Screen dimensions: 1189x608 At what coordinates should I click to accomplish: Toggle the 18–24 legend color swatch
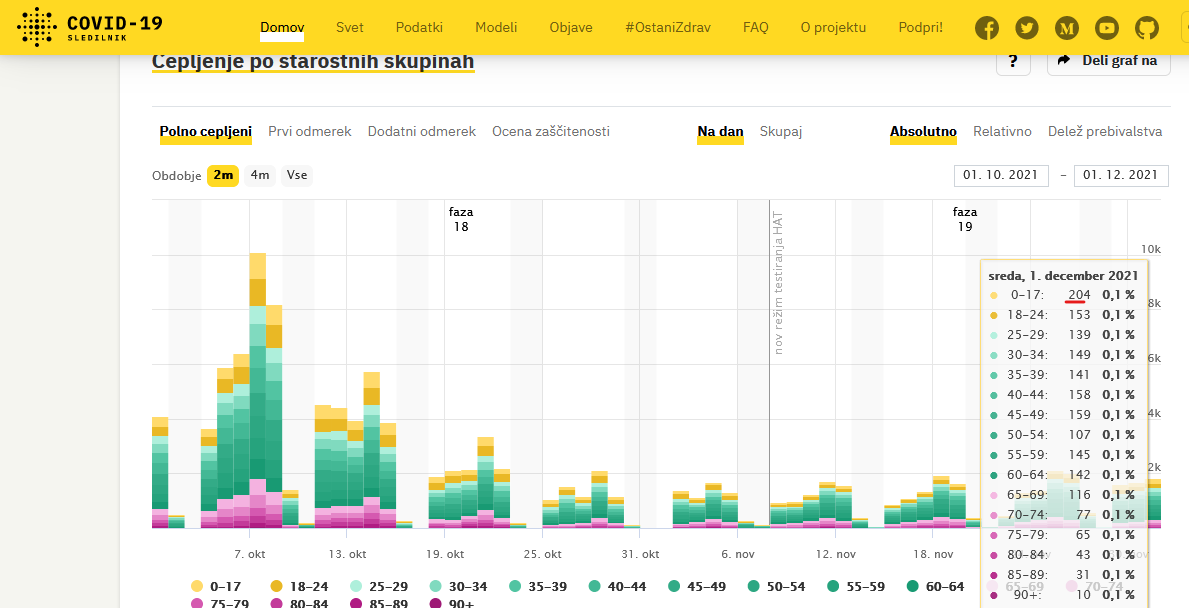[277, 586]
